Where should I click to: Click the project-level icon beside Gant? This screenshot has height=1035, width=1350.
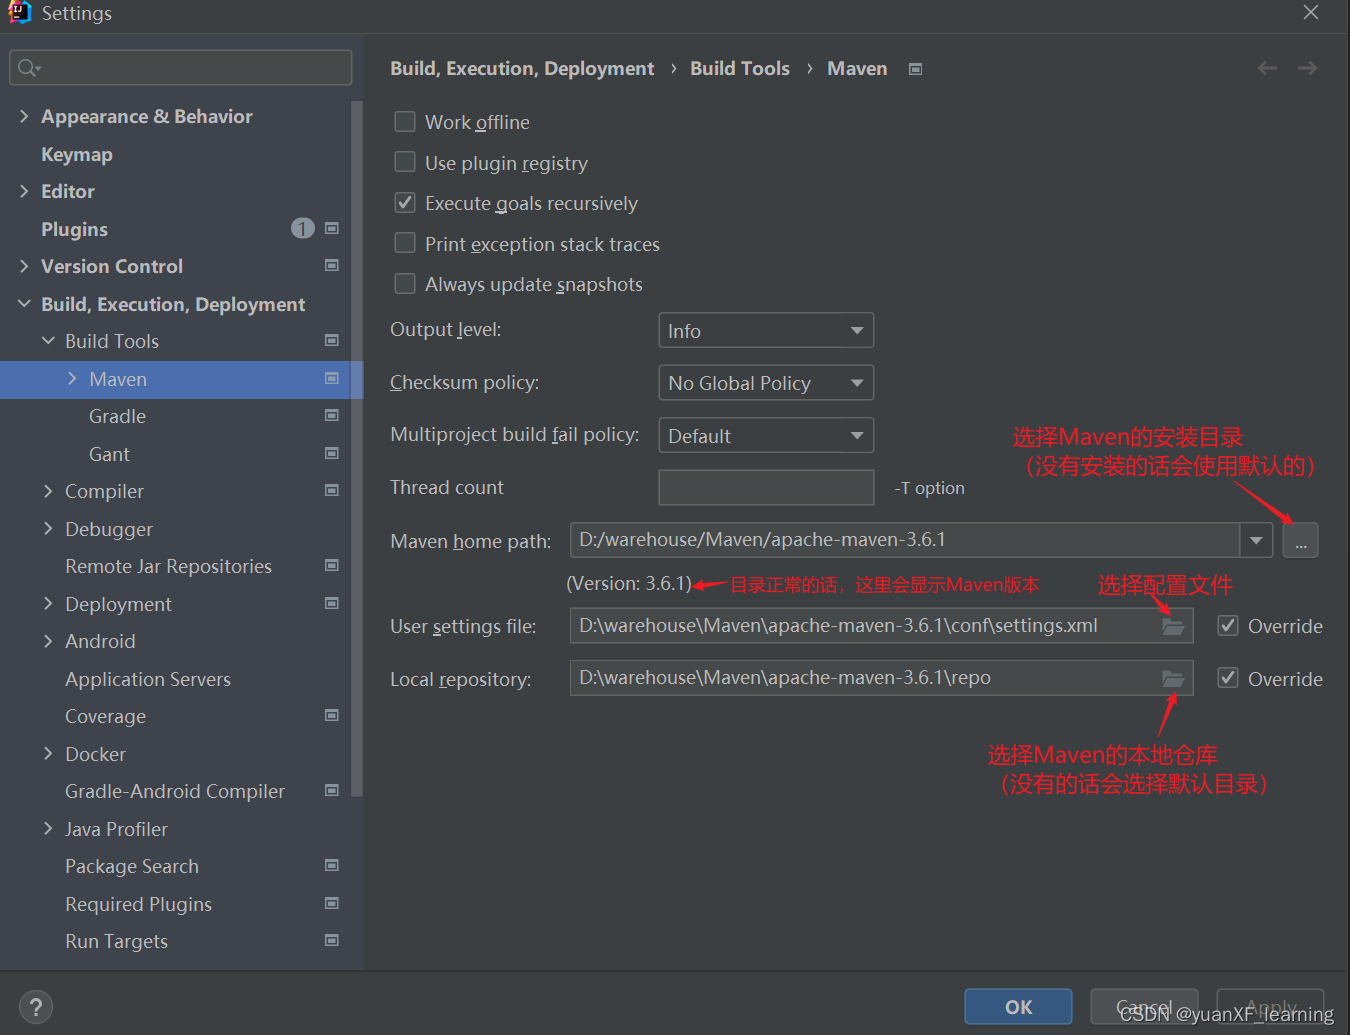[x=332, y=453]
